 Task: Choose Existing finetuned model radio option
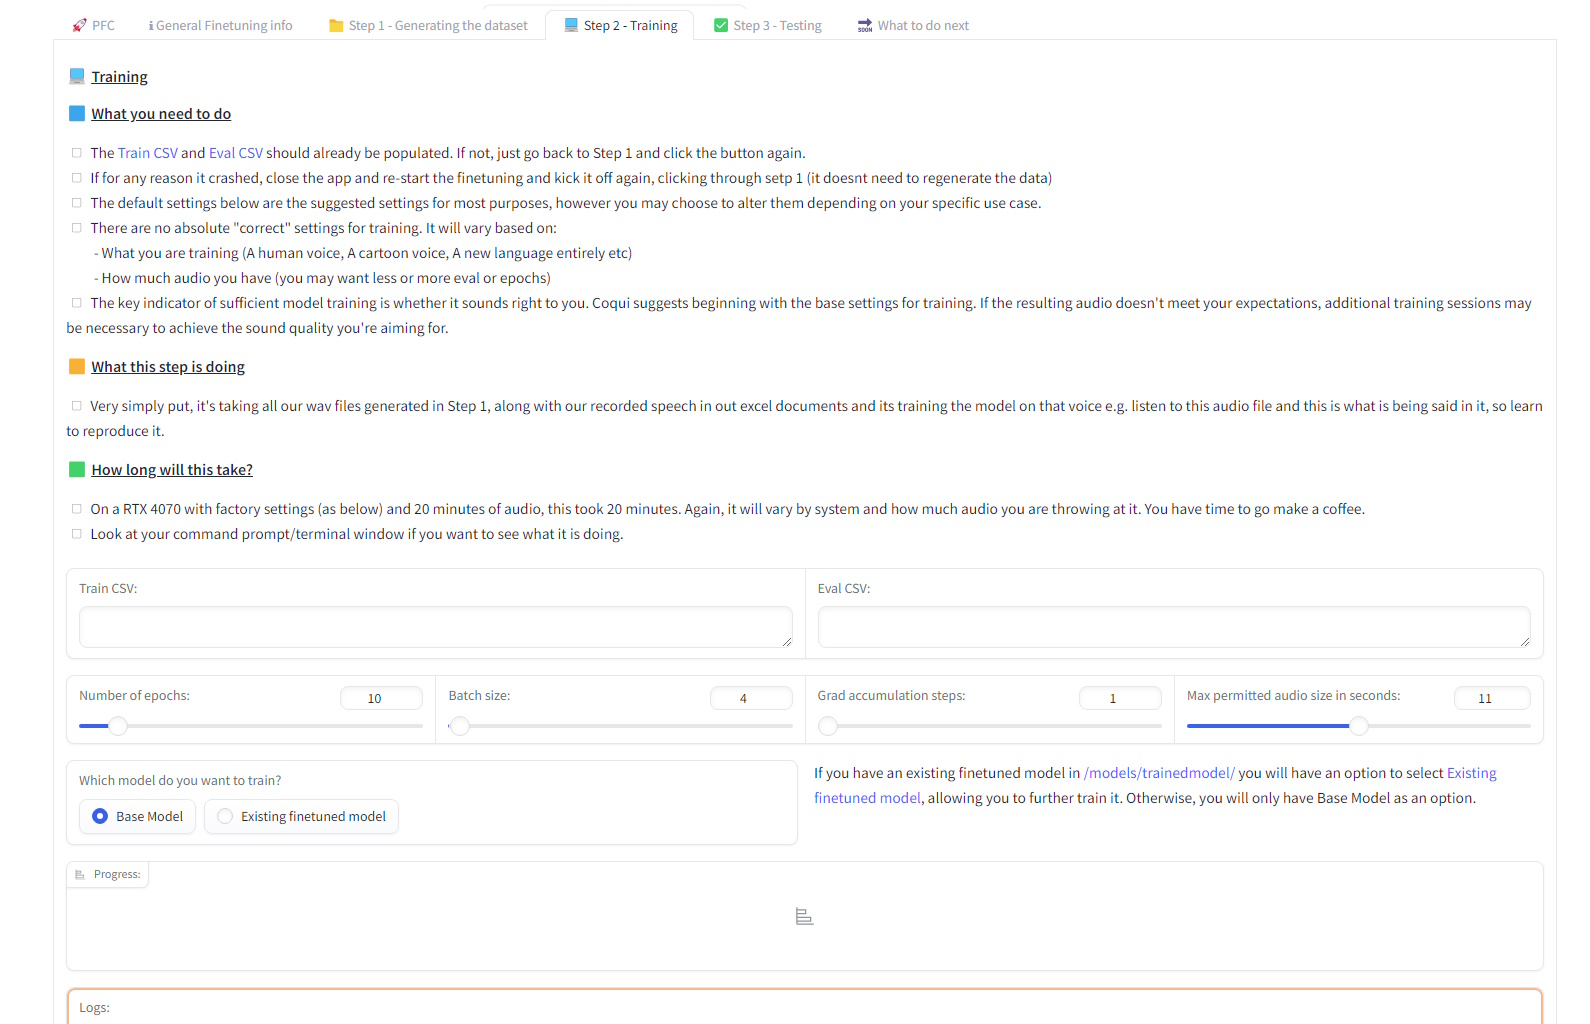(302, 817)
